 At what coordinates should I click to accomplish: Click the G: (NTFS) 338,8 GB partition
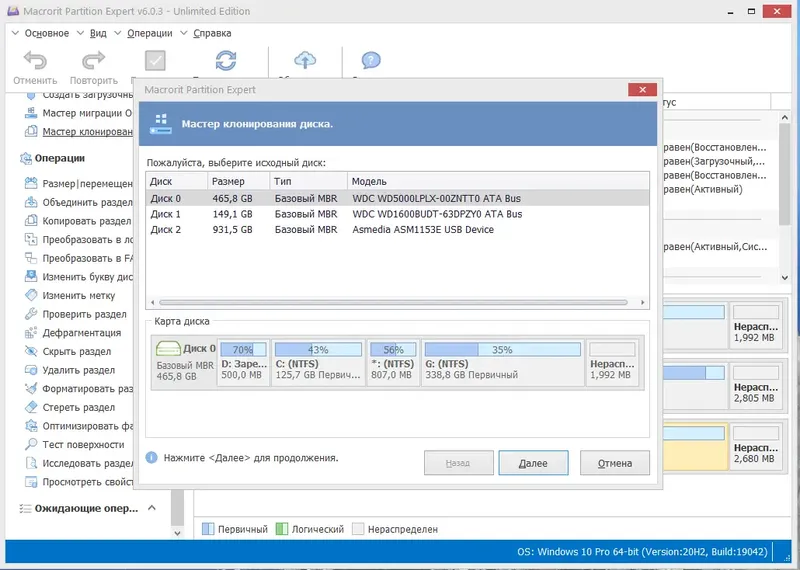(x=503, y=362)
